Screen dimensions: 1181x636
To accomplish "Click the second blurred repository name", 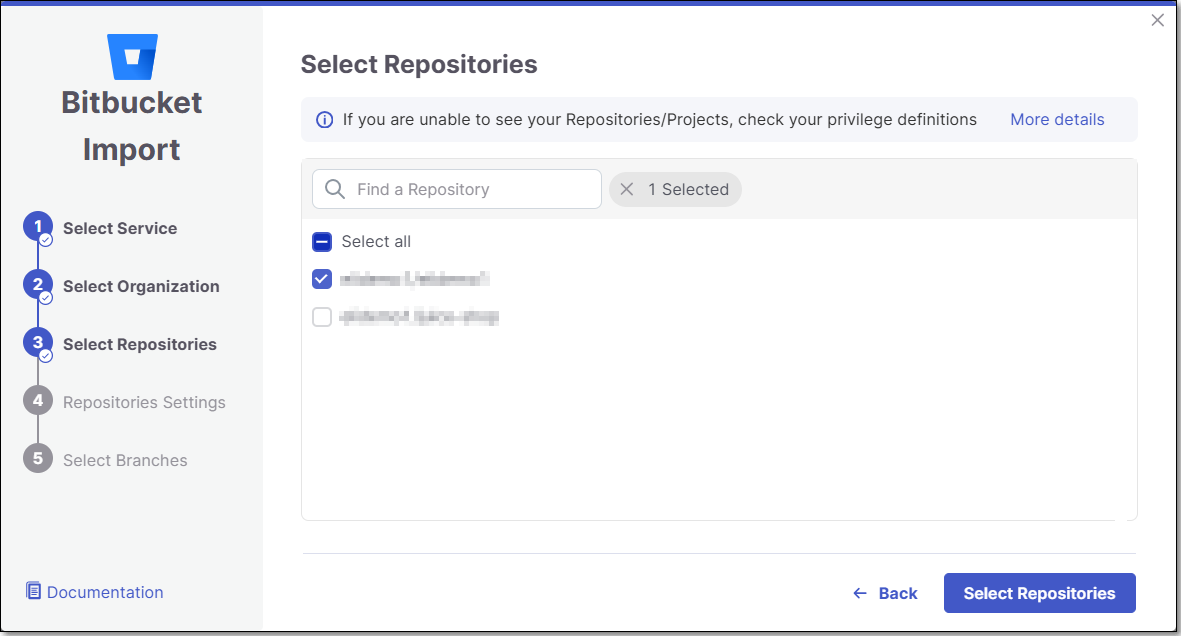I will pos(419,317).
